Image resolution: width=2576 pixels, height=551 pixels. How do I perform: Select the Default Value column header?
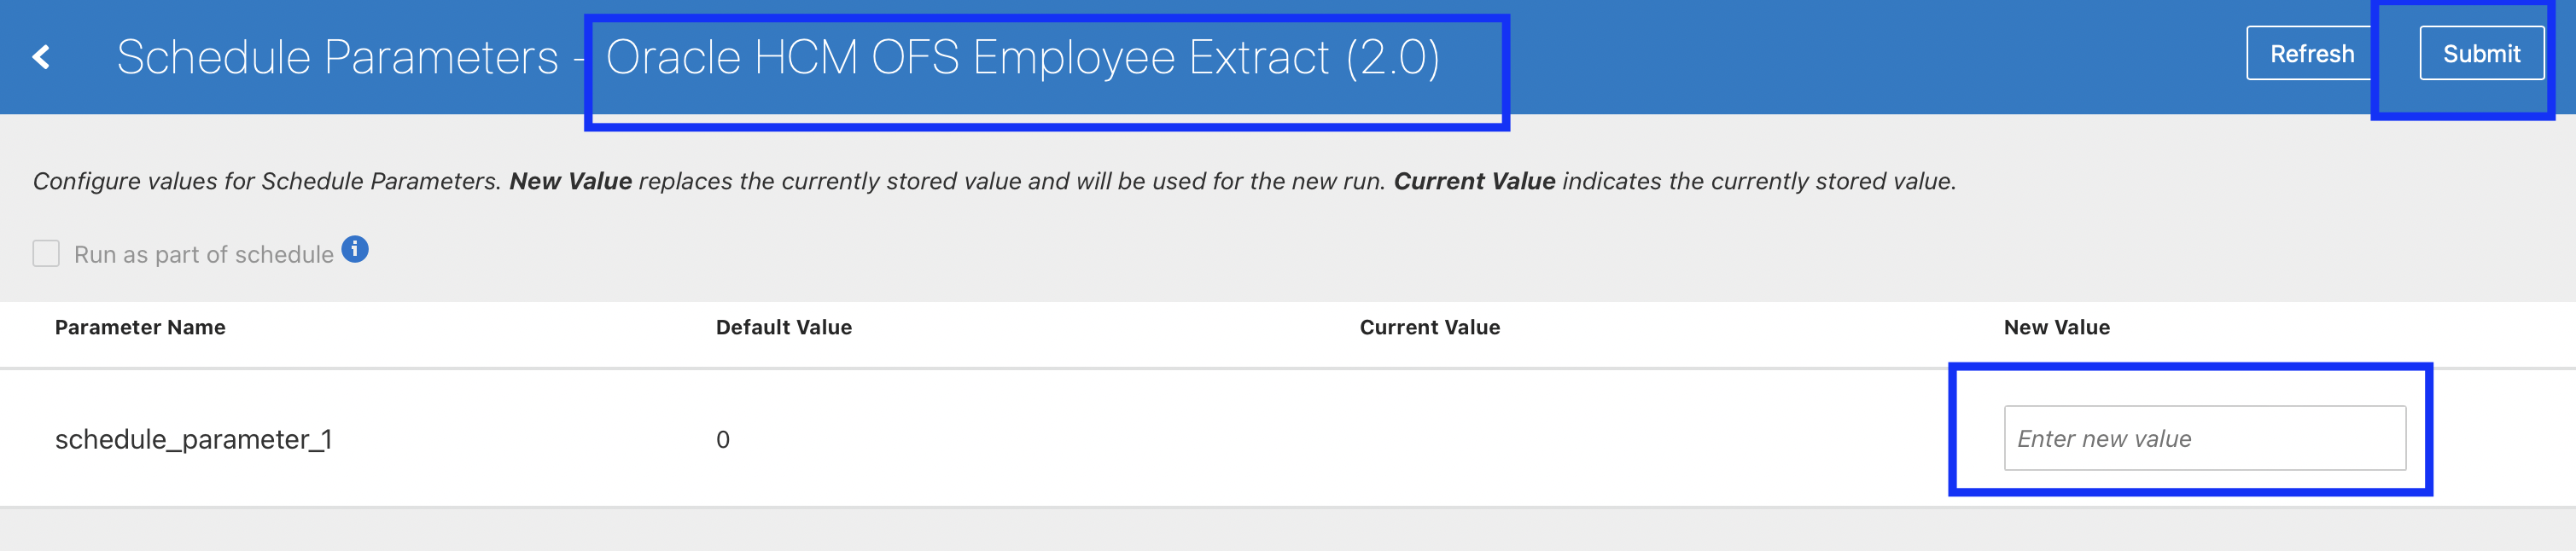783,327
